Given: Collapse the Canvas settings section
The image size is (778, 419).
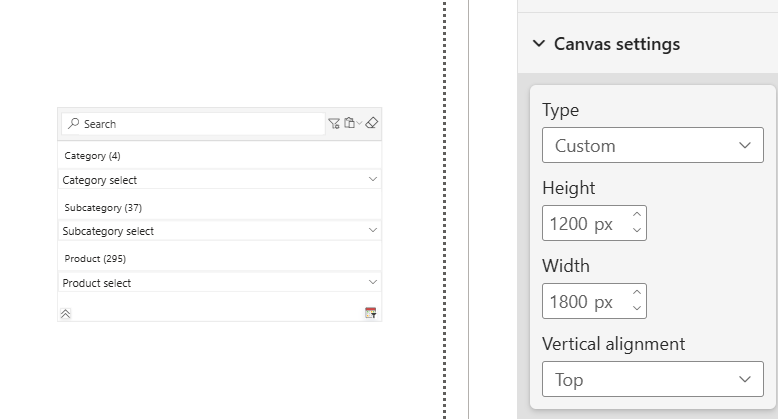Looking at the screenshot, I should click(x=539, y=44).
